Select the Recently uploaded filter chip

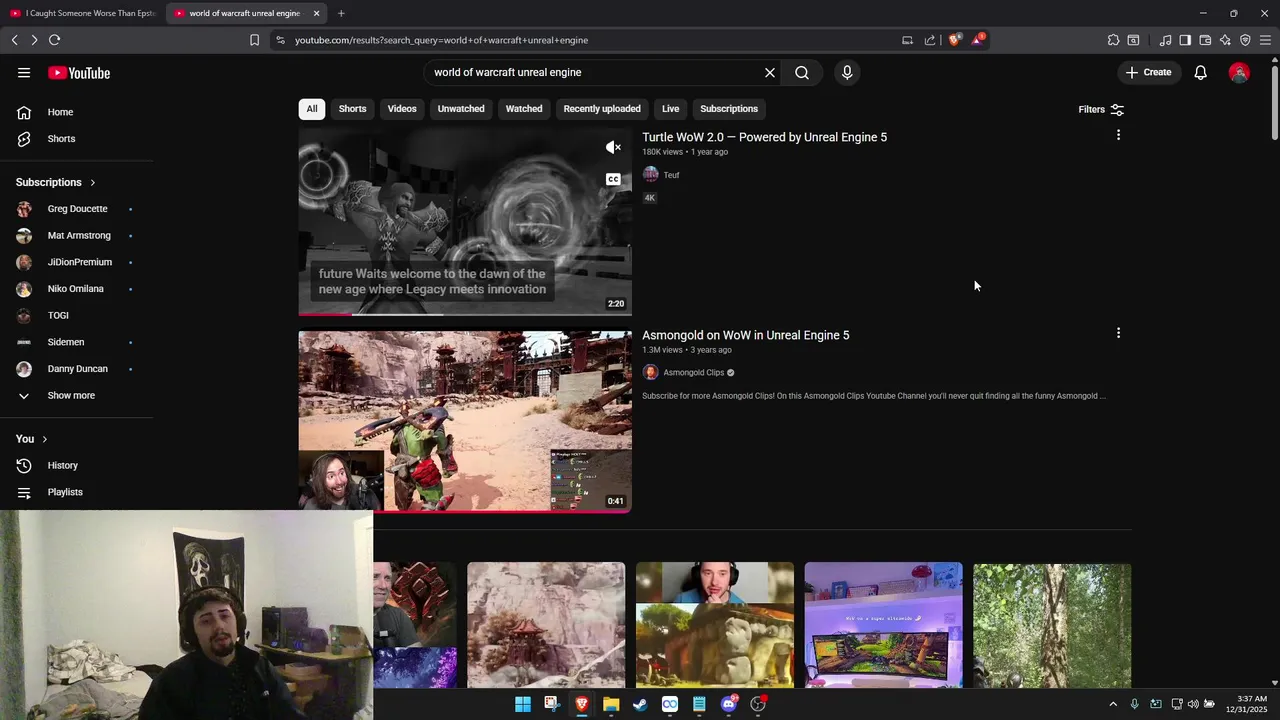[602, 109]
